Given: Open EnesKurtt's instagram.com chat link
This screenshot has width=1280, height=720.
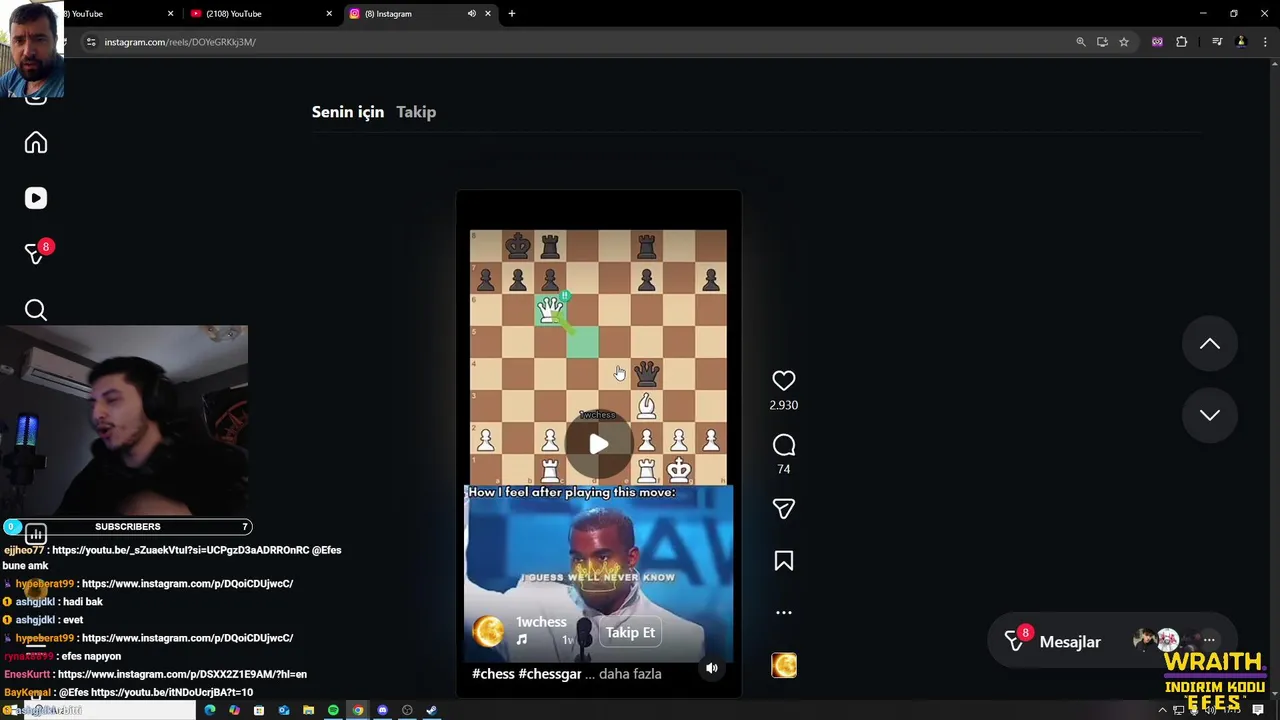Looking at the screenshot, I should (x=182, y=674).
